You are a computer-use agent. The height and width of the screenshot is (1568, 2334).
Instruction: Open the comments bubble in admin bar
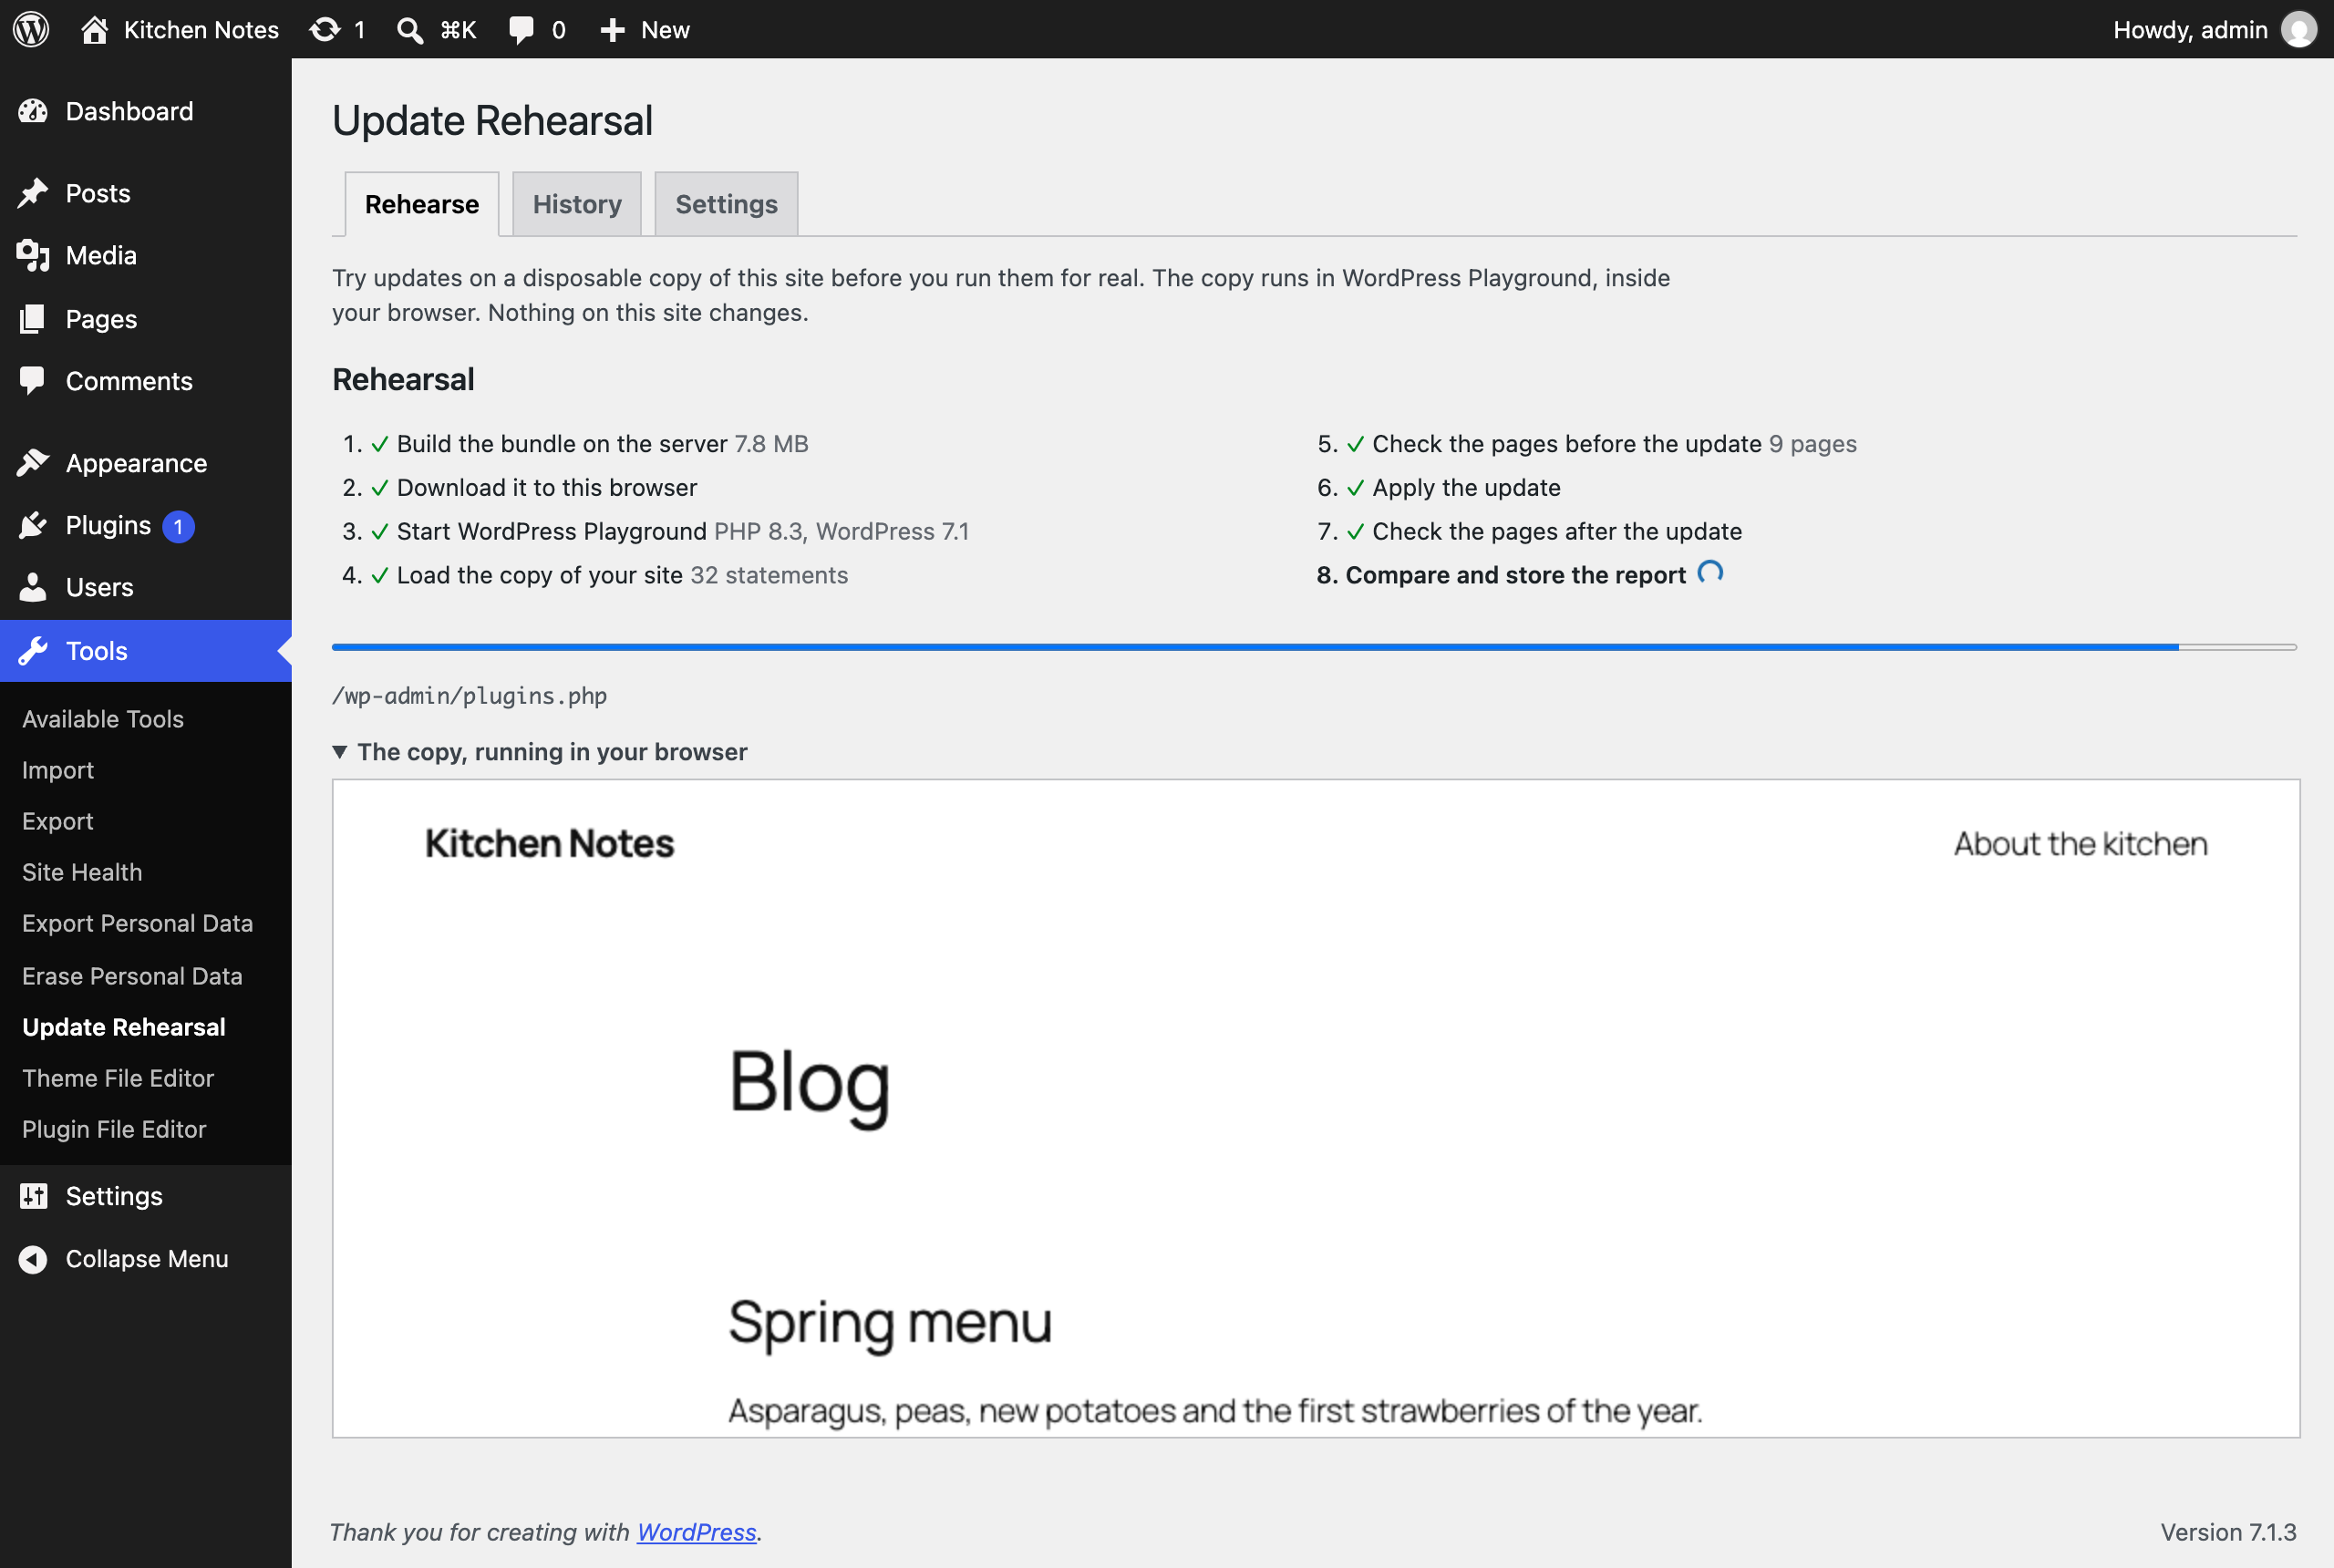(521, 30)
